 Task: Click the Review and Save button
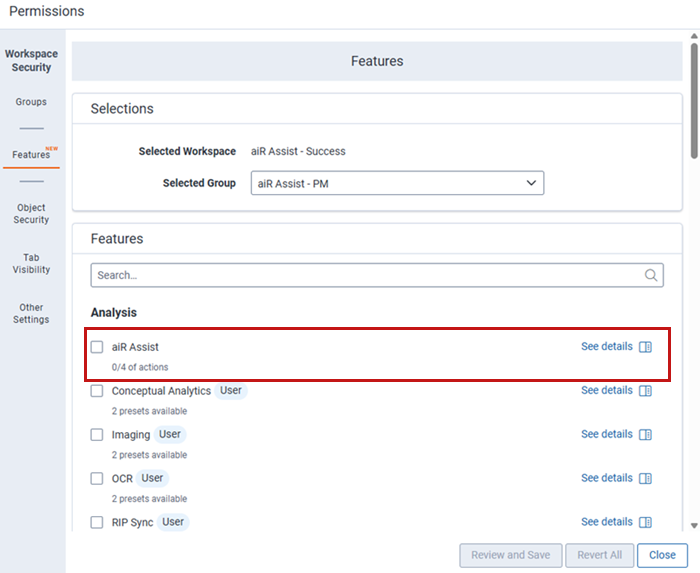pos(511,555)
